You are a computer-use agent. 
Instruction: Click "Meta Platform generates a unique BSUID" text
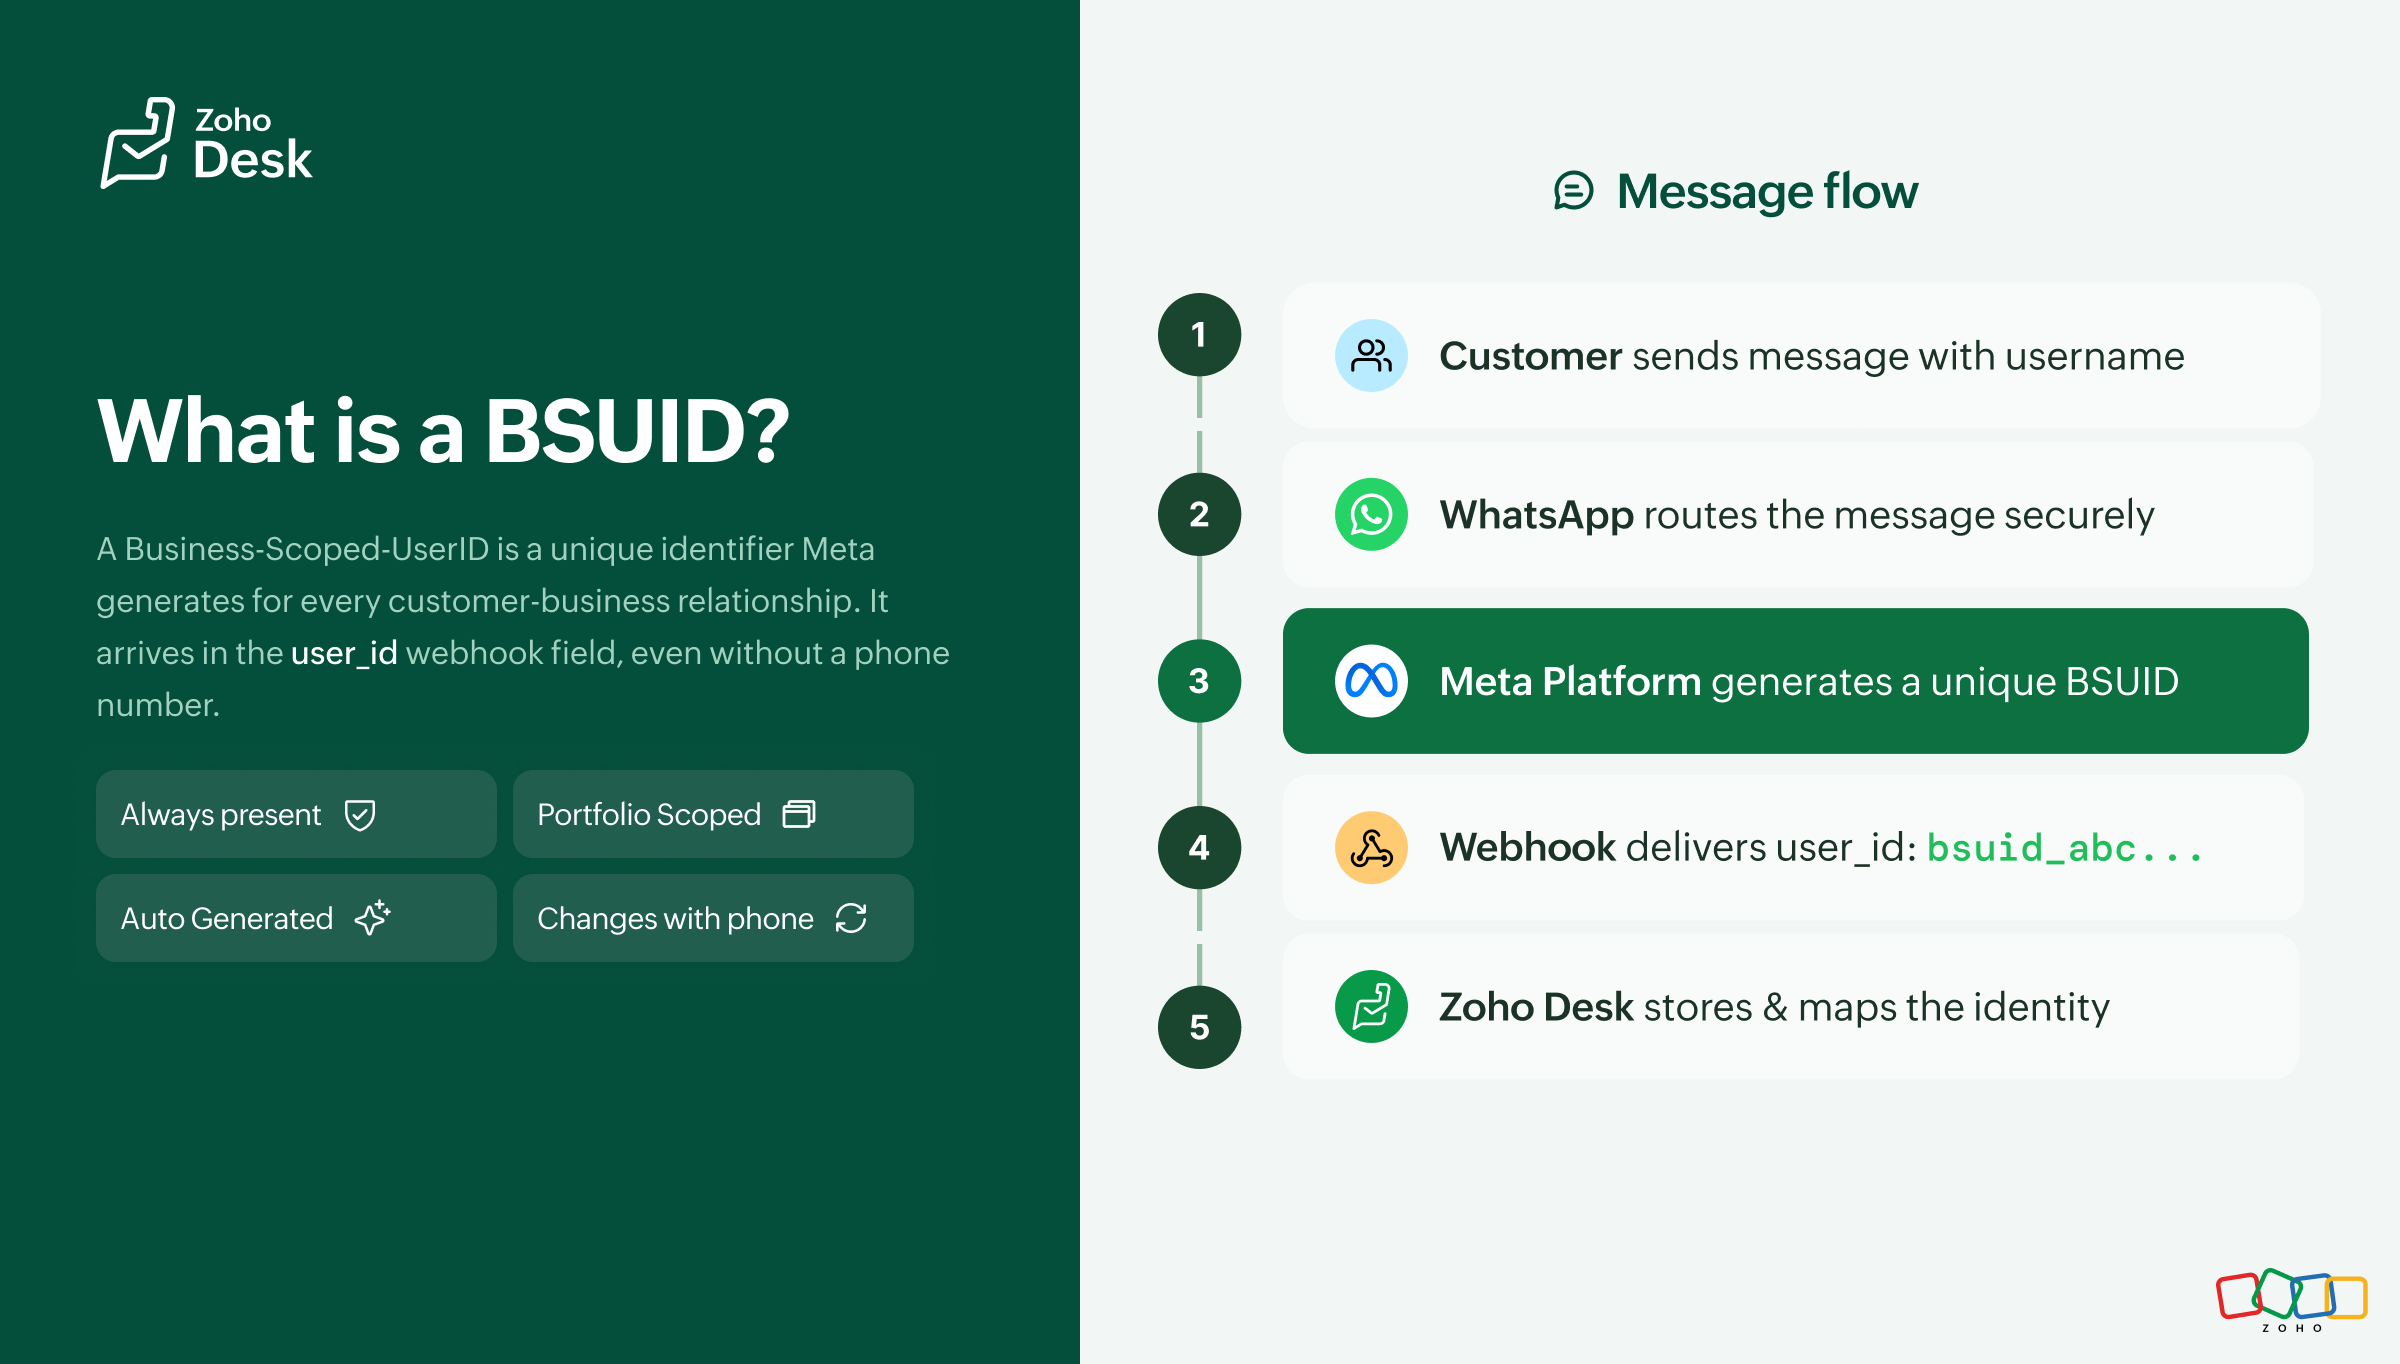click(1809, 681)
